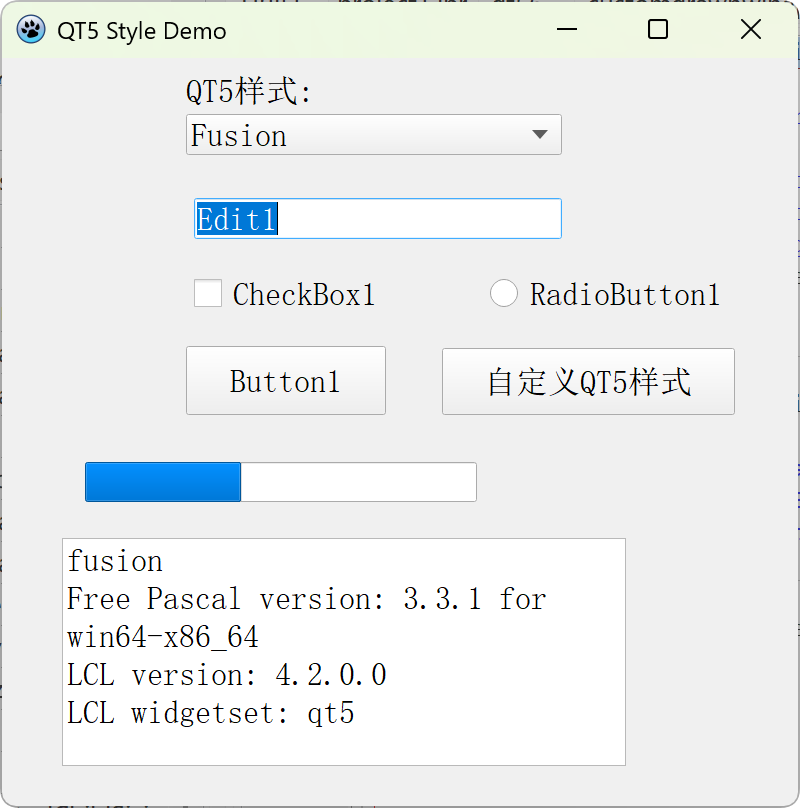This screenshot has height=808, width=800.
Task: Enable the CheckBox1 option
Action: point(208,293)
